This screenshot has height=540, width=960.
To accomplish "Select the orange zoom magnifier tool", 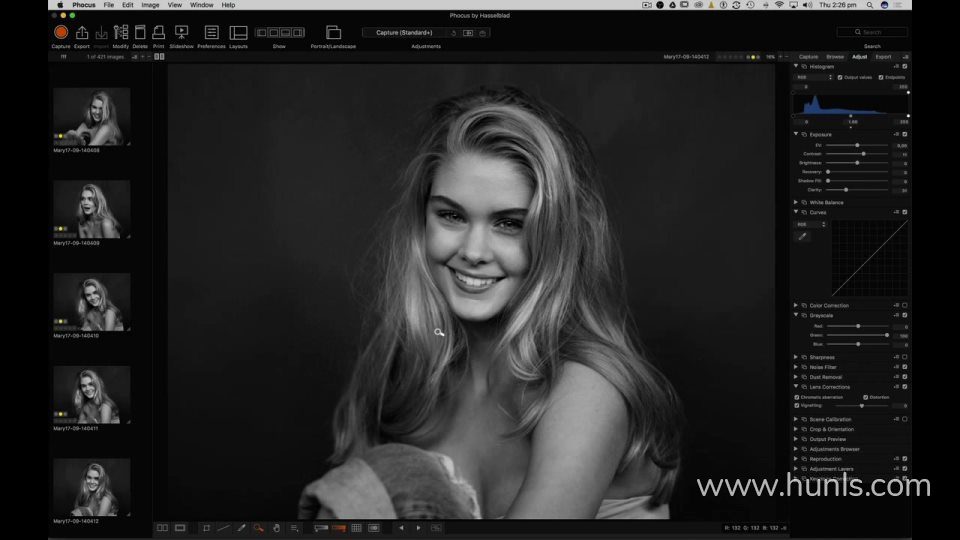I will (x=258, y=528).
